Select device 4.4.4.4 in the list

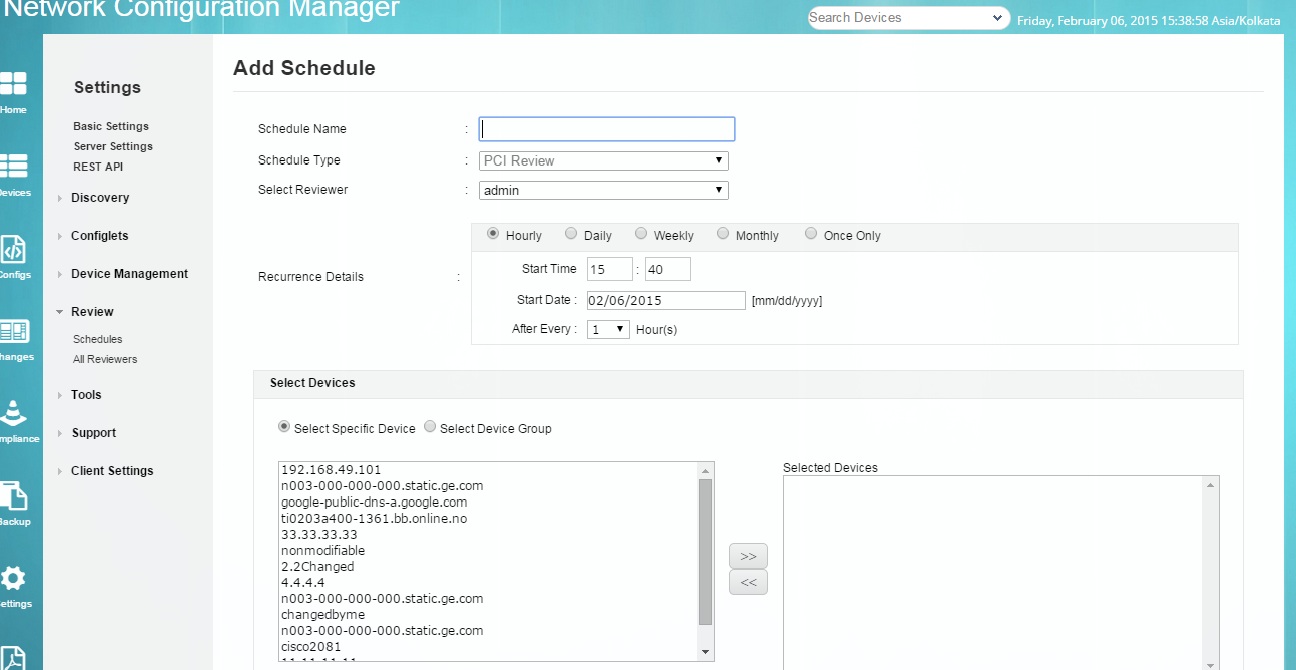pyautogui.click(x=302, y=582)
